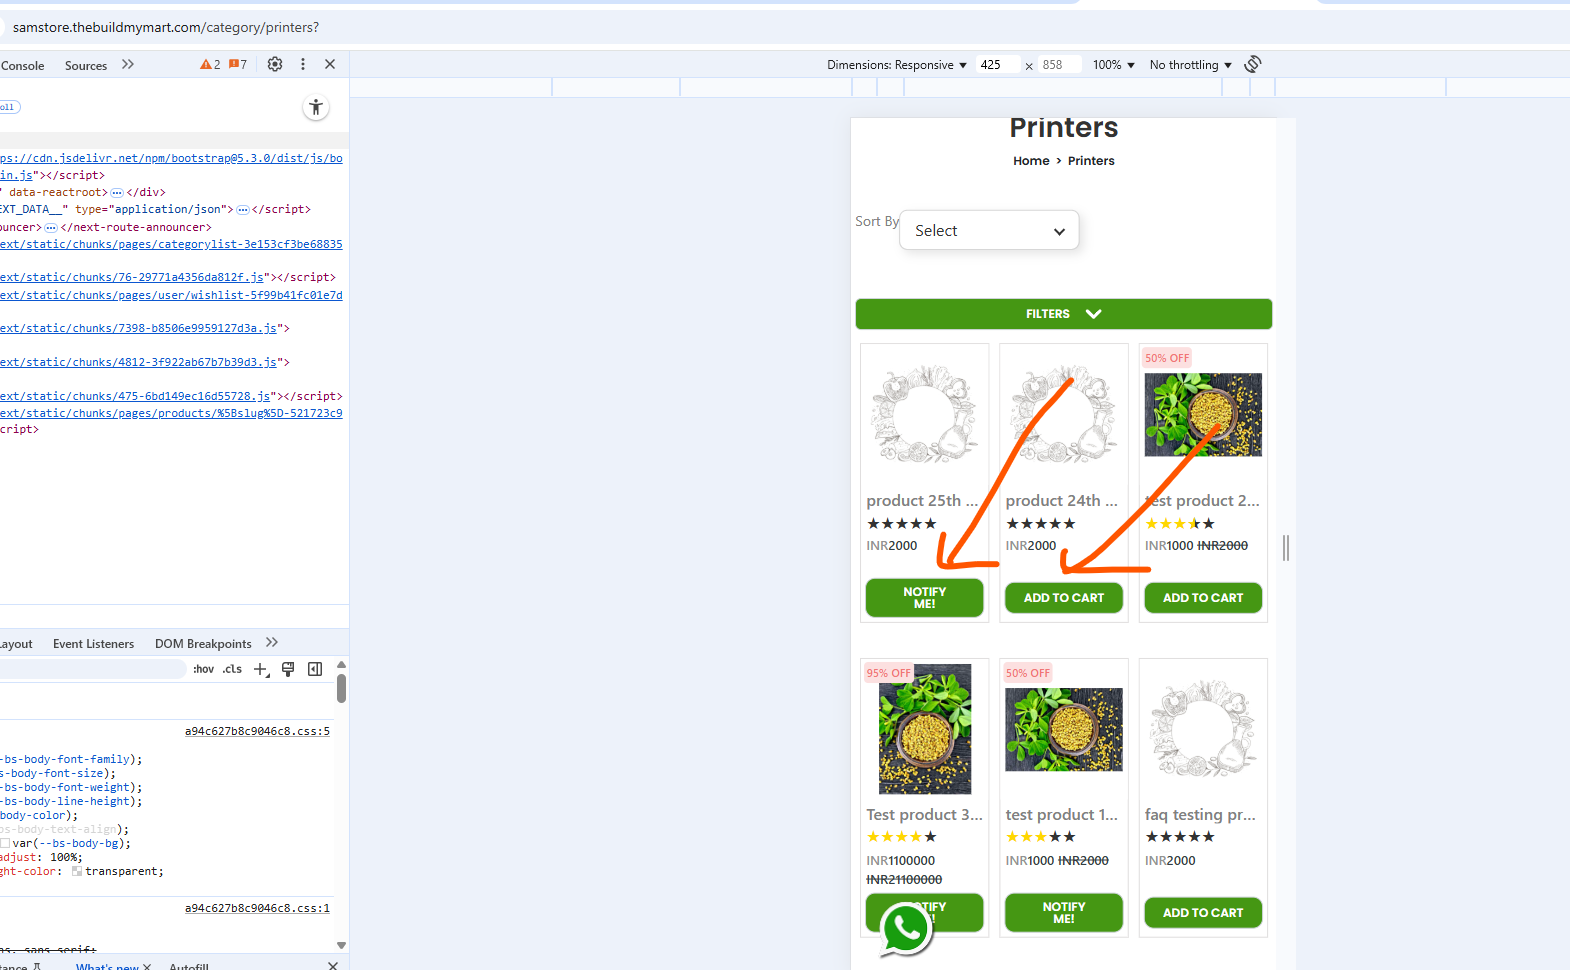The height and width of the screenshot is (970, 1570).
Task: Toggle the .cls element classes panel
Action: 232,669
